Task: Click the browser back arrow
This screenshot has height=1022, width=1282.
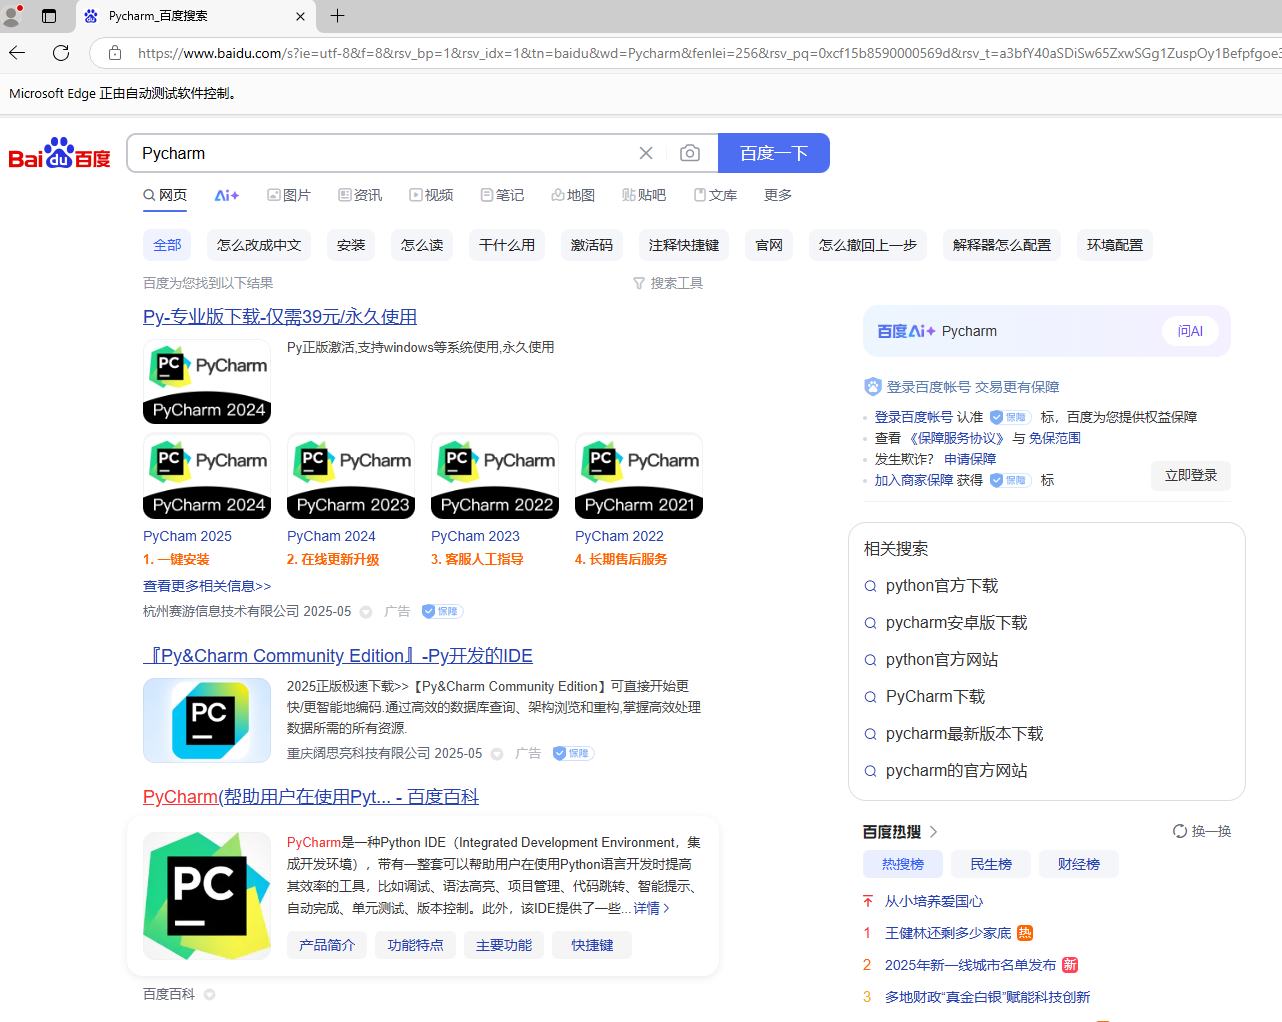Action: [17, 53]
